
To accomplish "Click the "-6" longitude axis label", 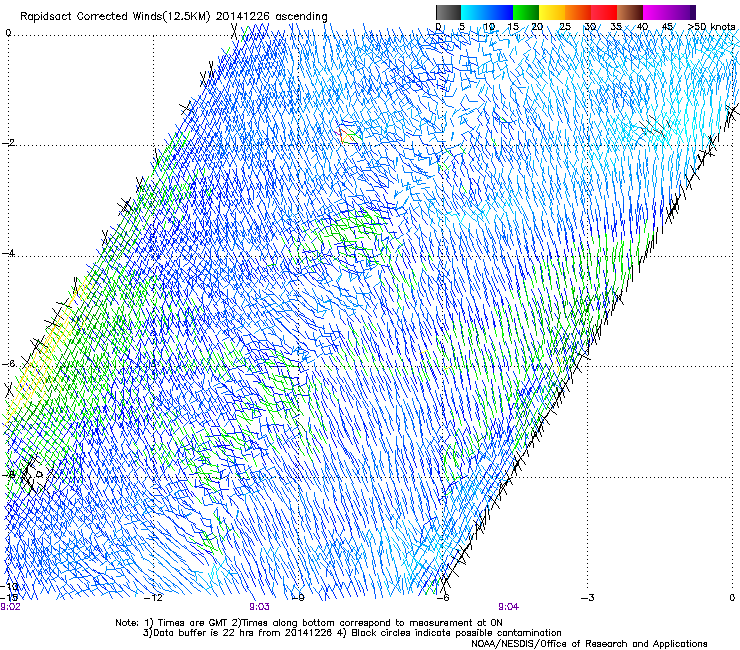I will pos(443,598).
